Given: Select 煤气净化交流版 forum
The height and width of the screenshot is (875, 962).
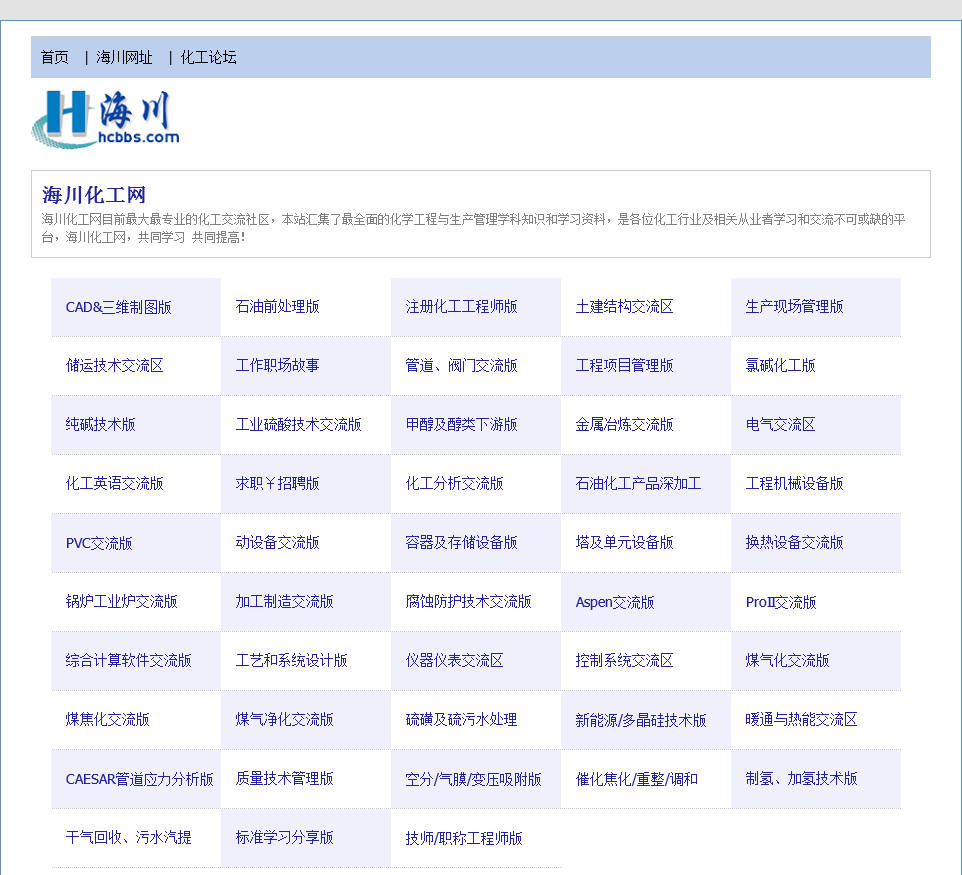Looking at the screenshot, I should pos(284,719).
